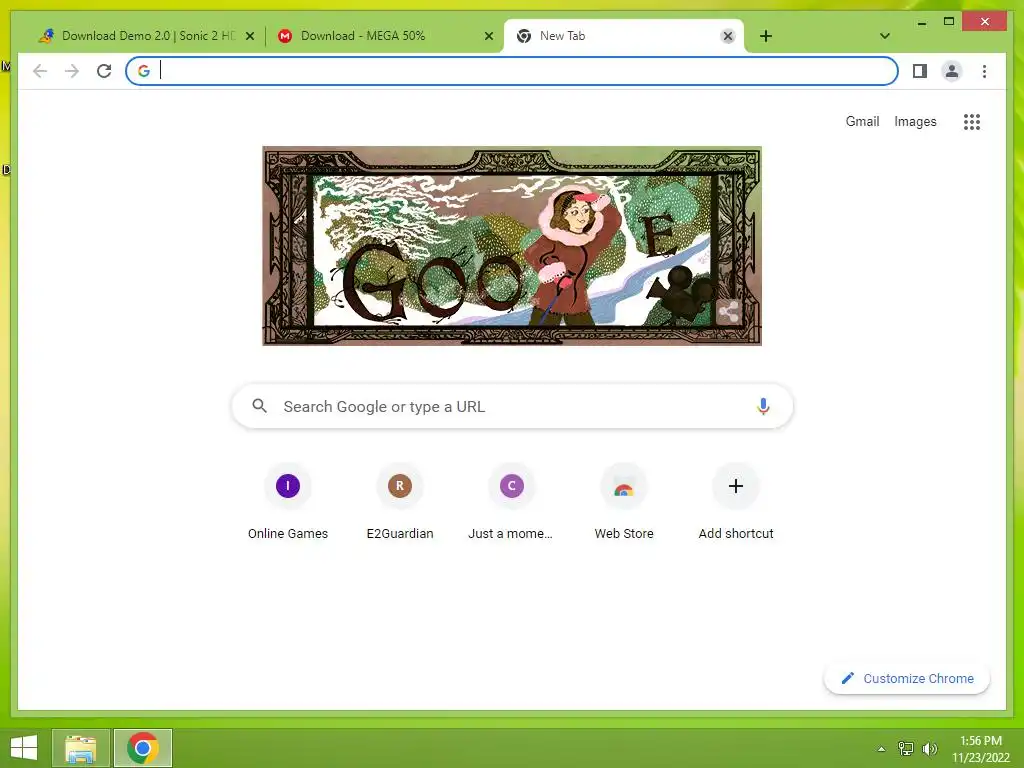
Task: Minimize the Chrome window
Action: coord(921,23)
